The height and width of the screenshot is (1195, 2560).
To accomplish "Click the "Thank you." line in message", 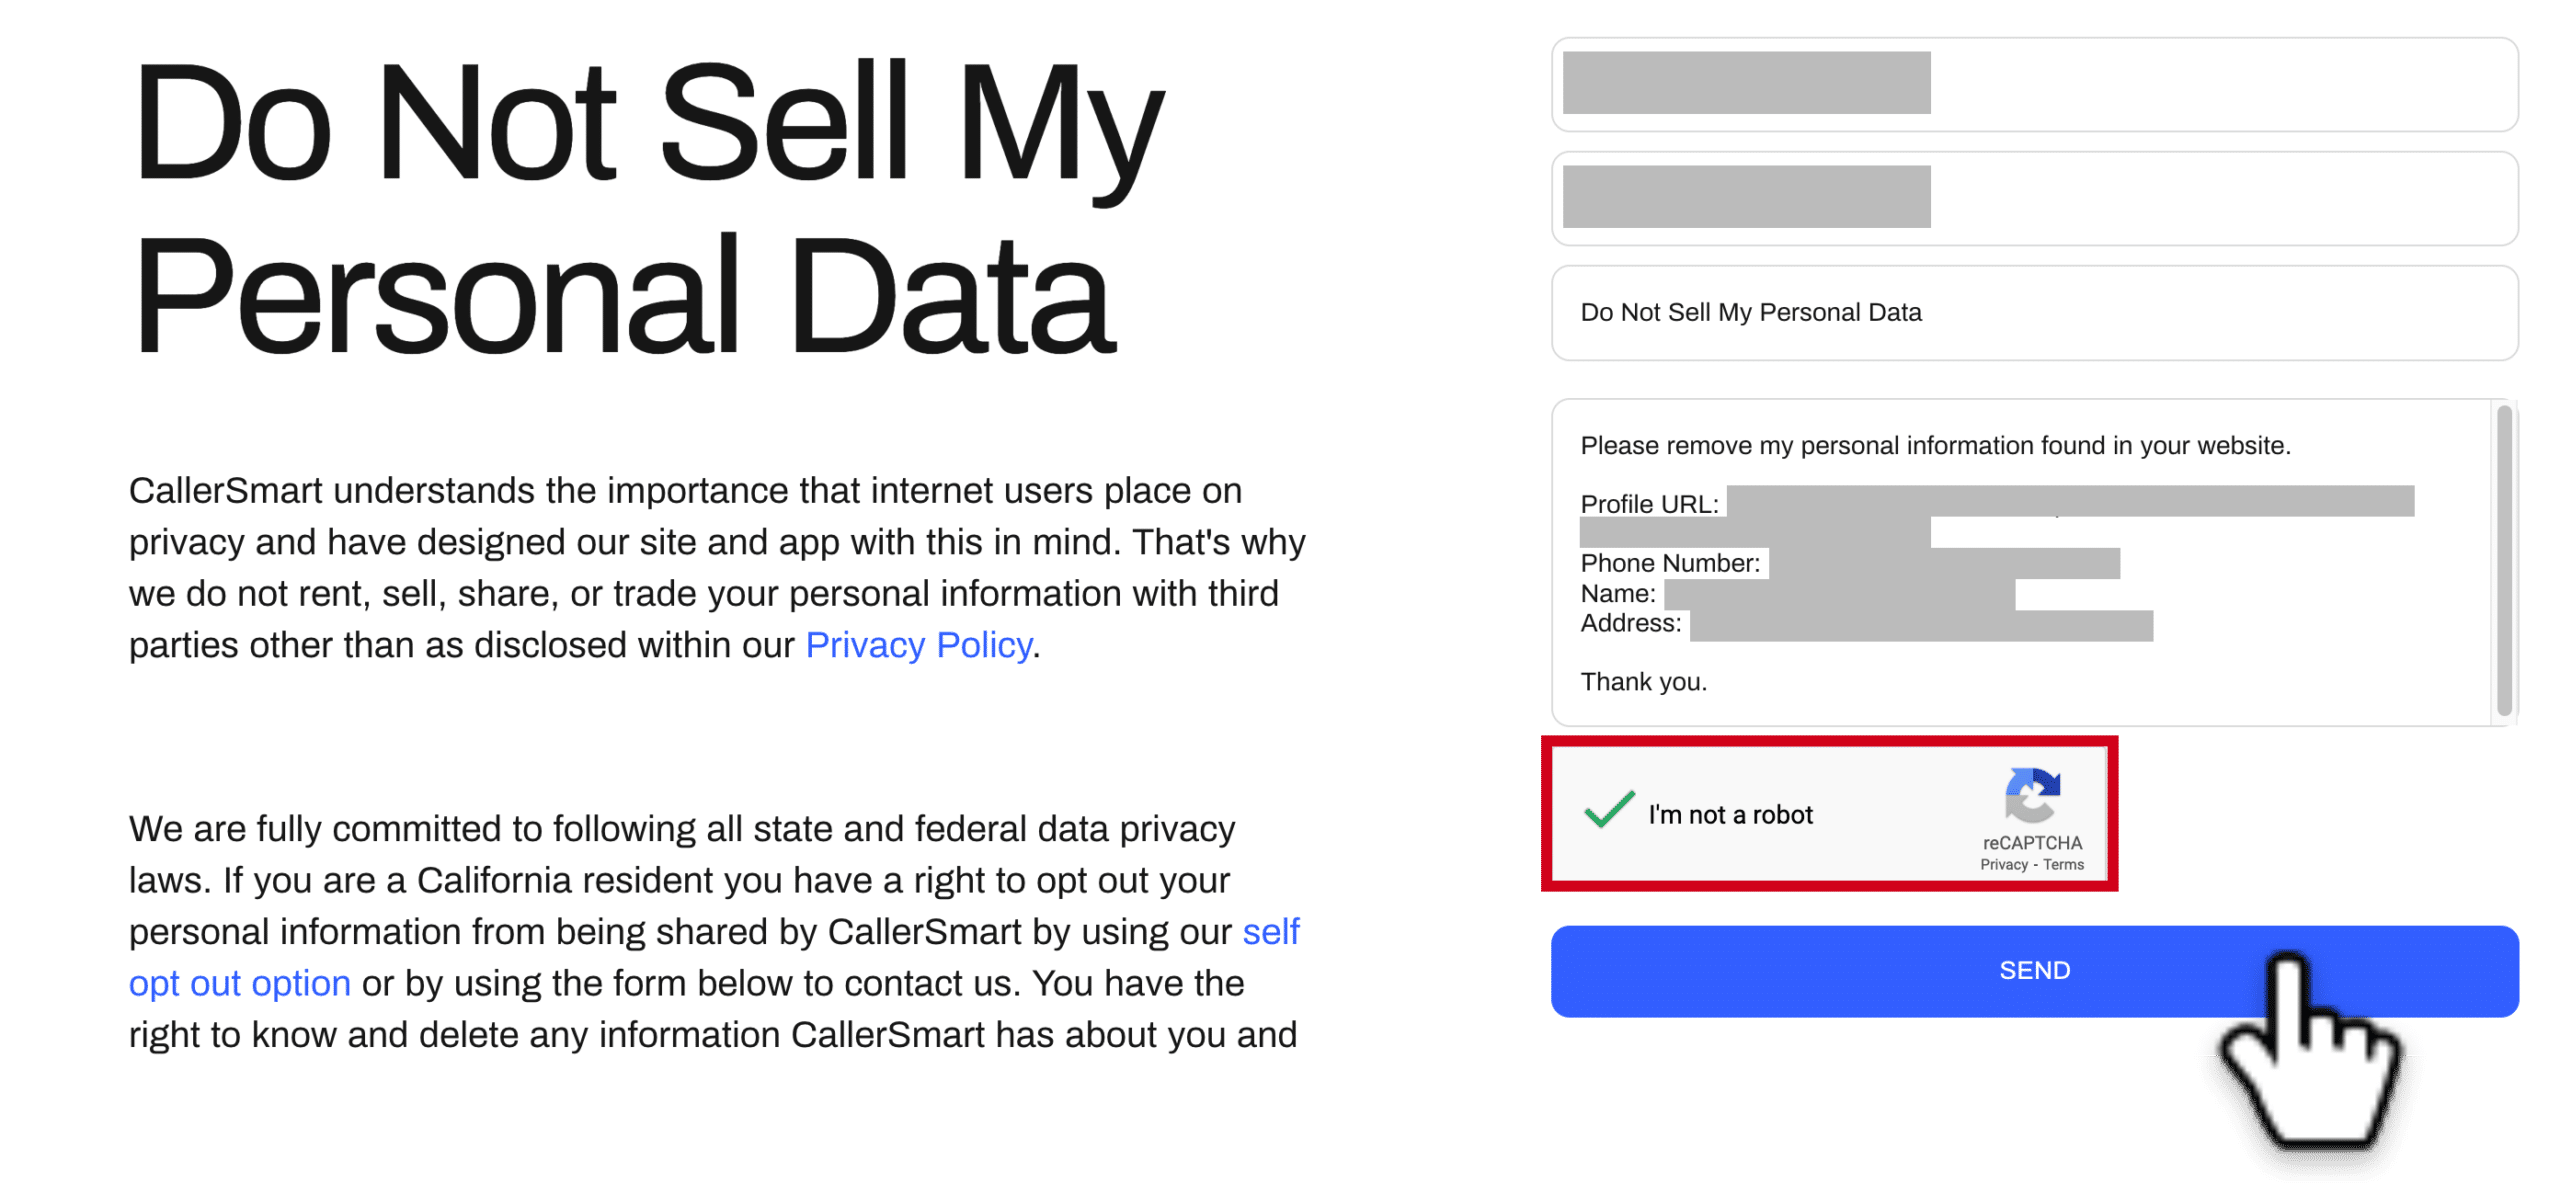I will [1643, 682].
